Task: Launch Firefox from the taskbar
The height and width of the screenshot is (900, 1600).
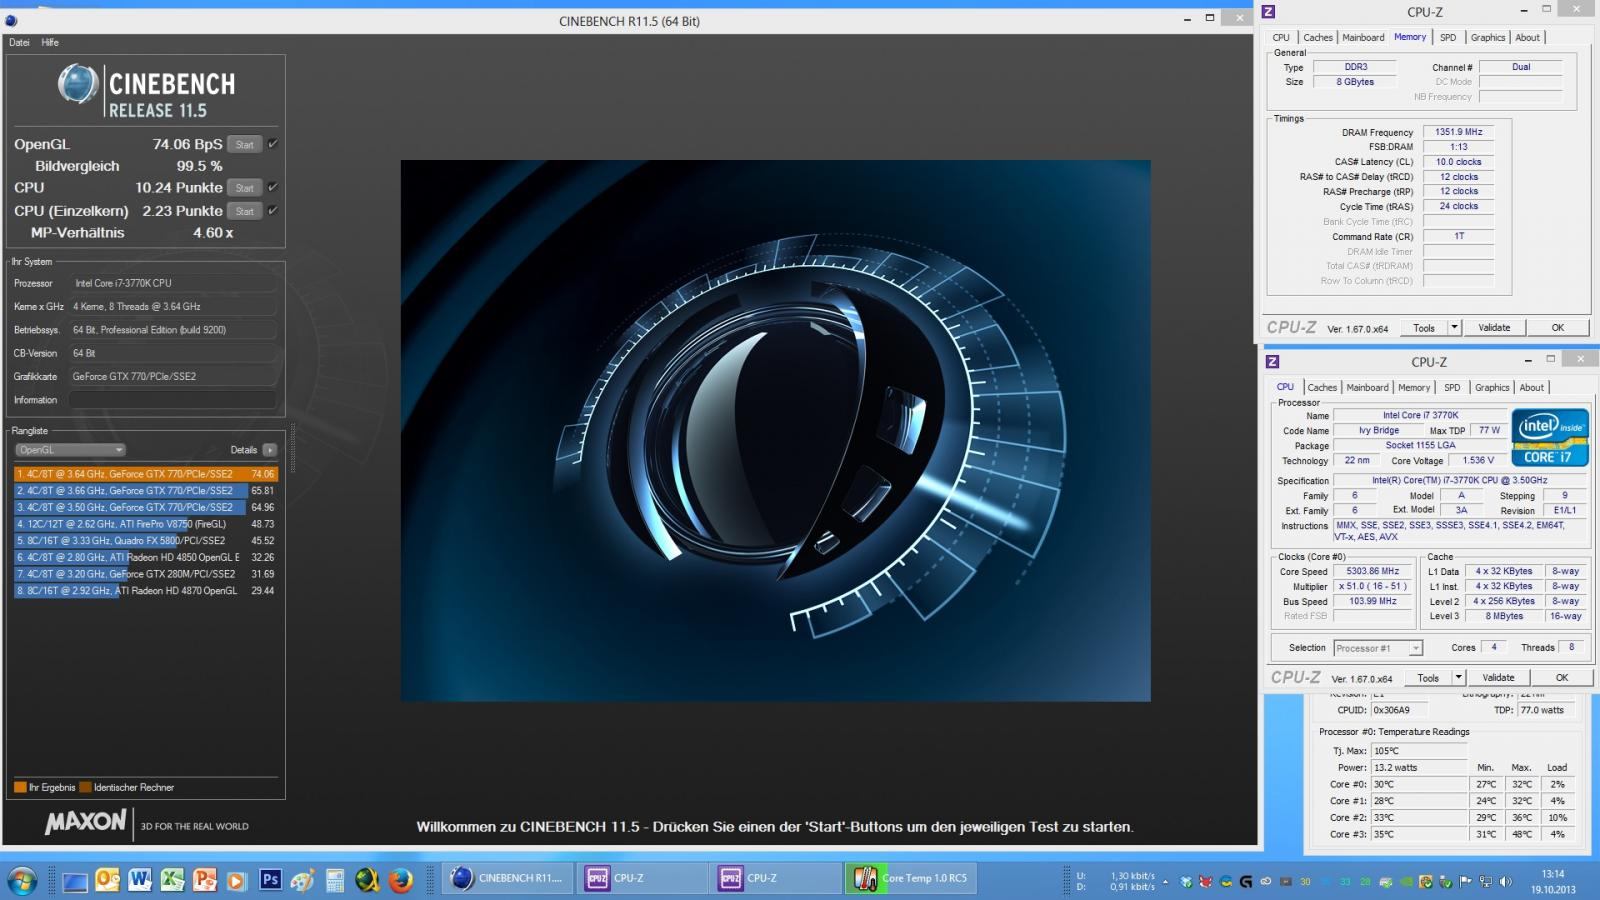Action: coord(401,880)
